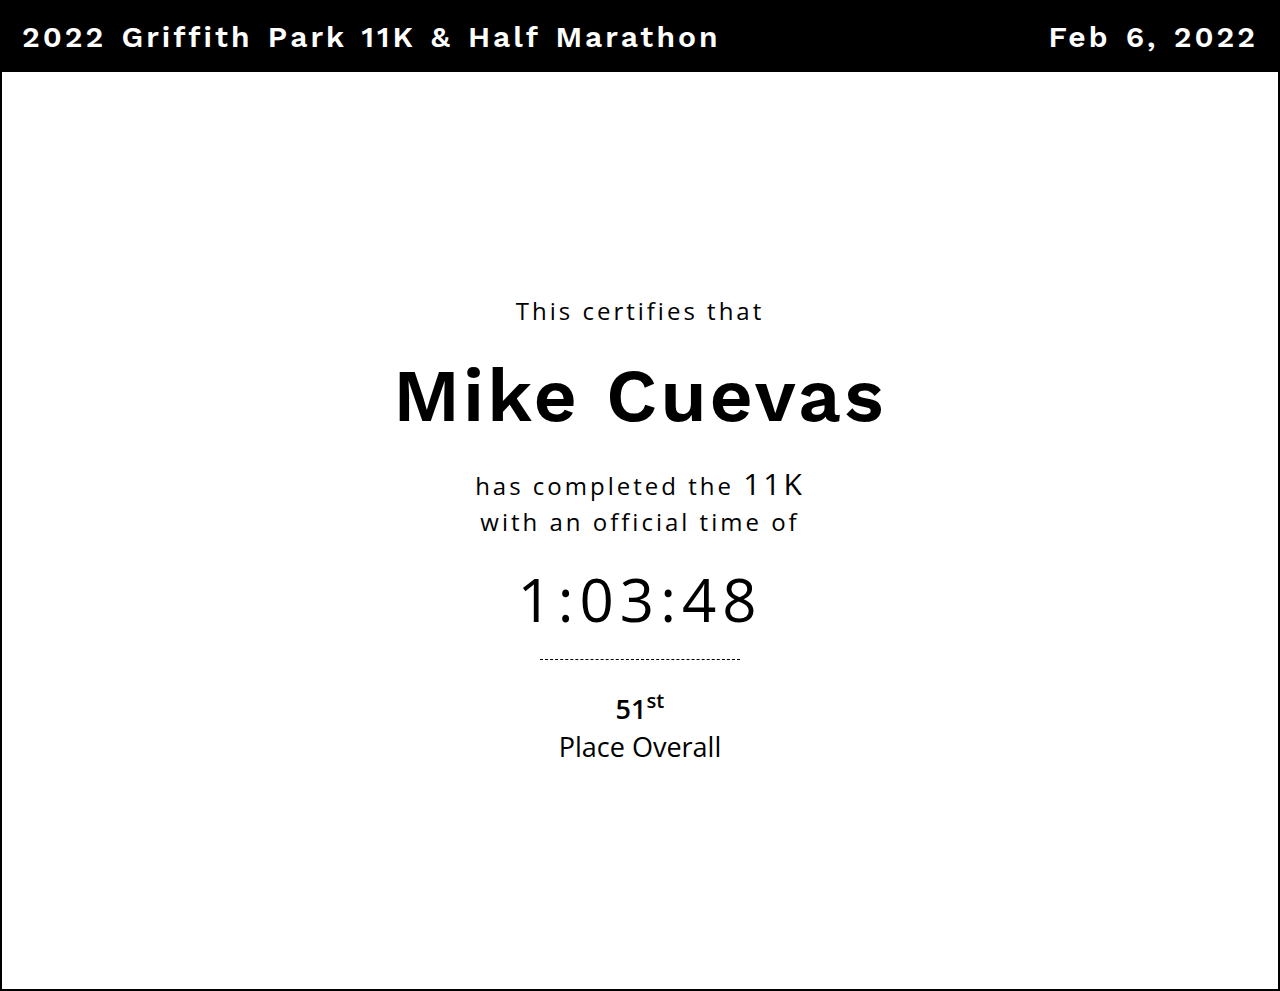Click "11K" in the header title
Screen dimensions: 1280x991
[388, 38]
